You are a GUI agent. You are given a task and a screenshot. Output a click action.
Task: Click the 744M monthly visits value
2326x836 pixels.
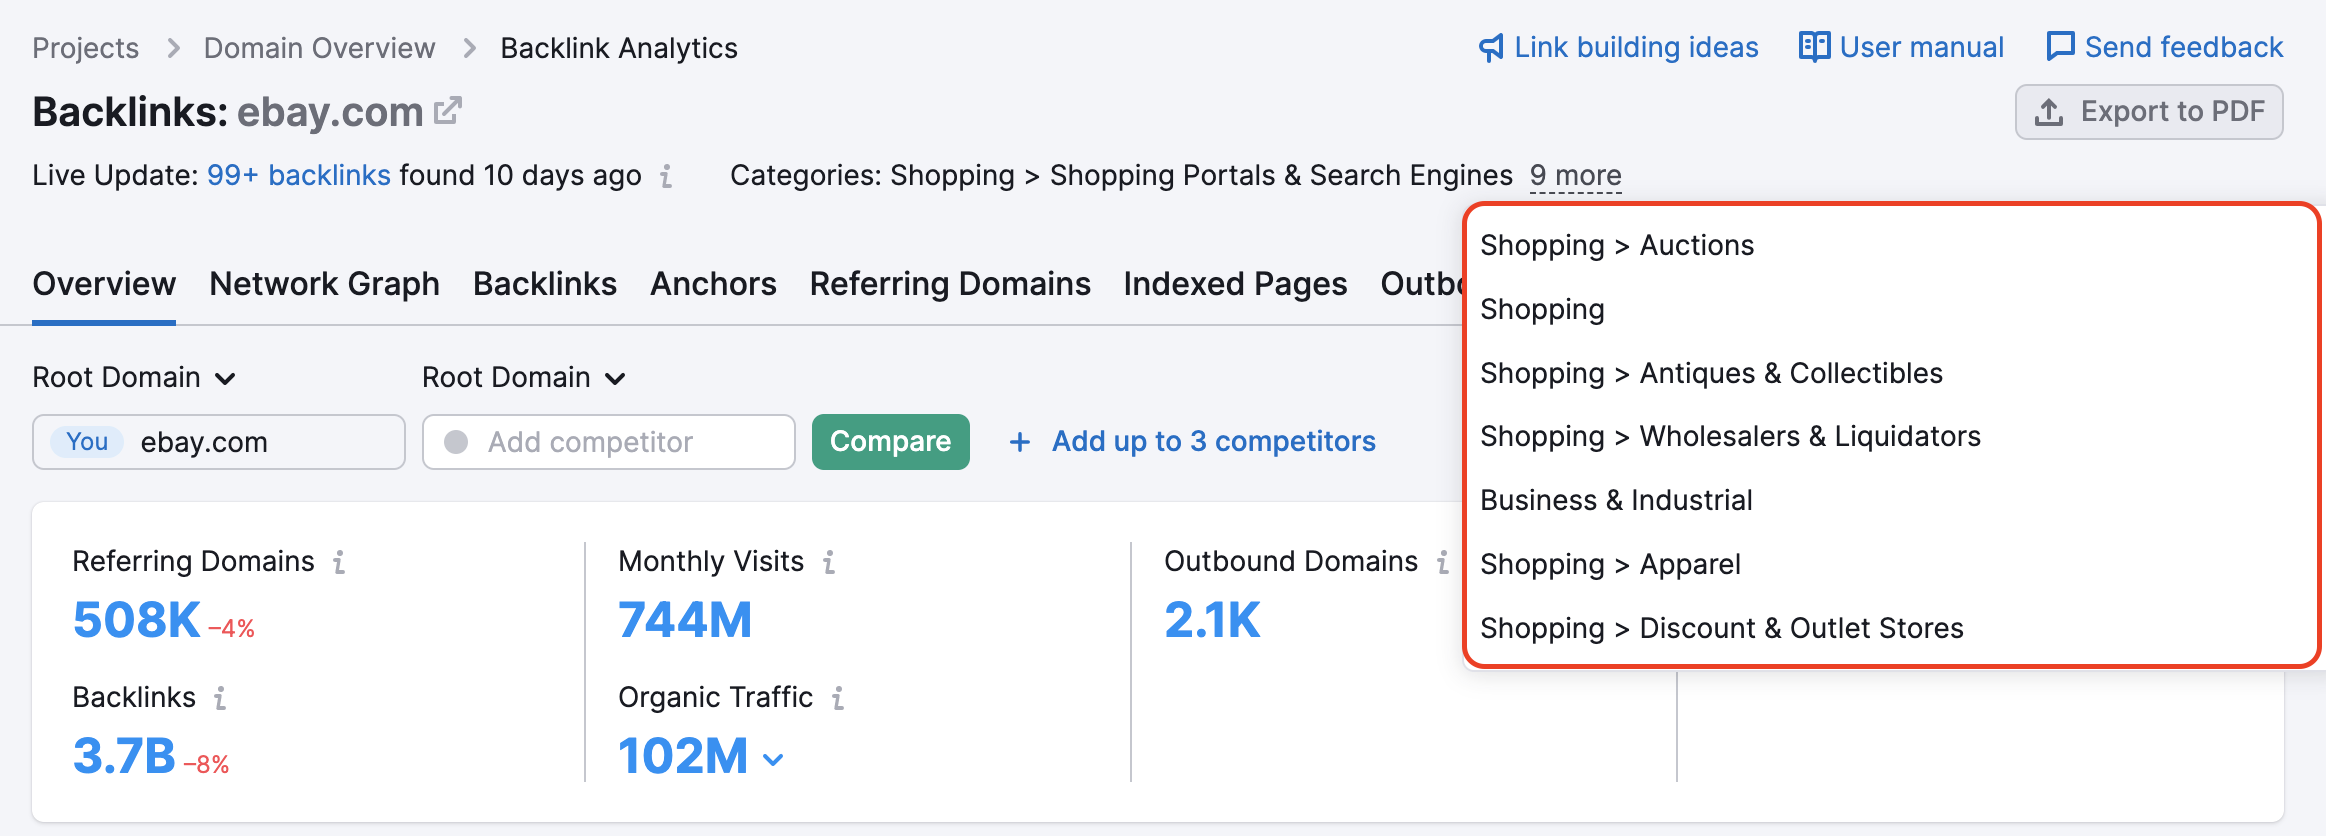pyautogui.click(x=685, y=620)
